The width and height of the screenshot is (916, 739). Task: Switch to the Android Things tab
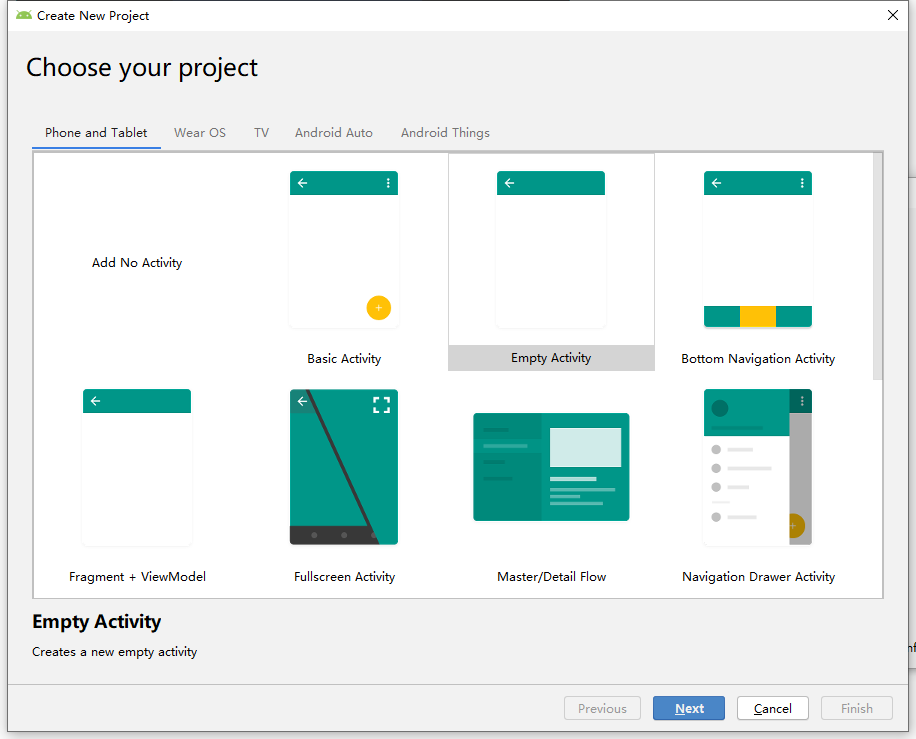445,133
